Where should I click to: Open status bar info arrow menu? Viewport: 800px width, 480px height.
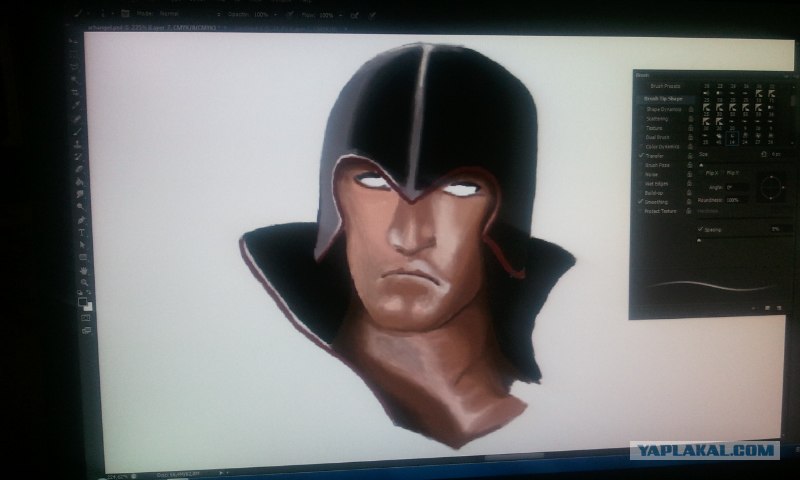[221, 473]
